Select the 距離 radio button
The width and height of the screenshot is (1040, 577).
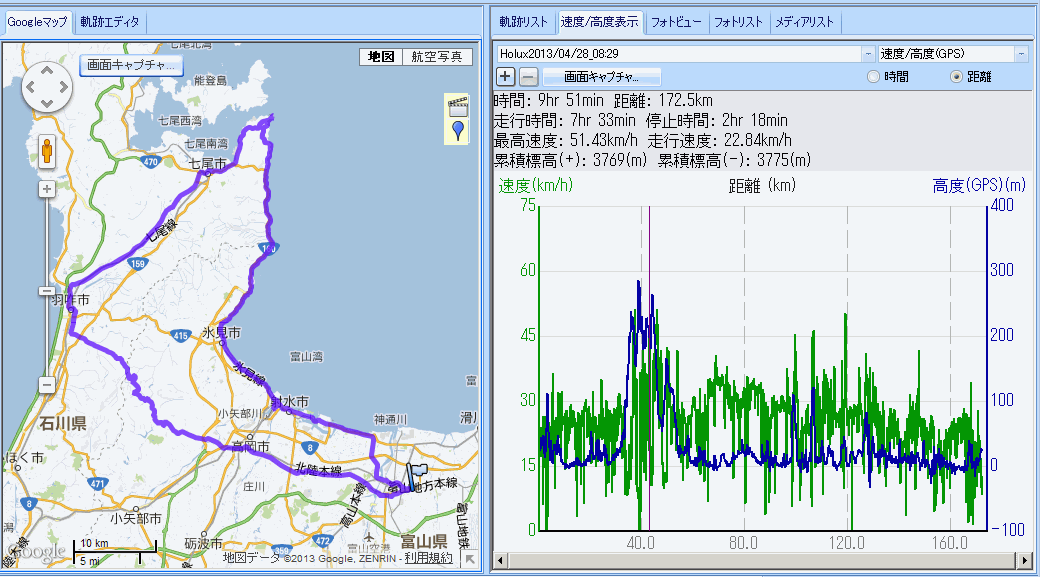[956, 76]
